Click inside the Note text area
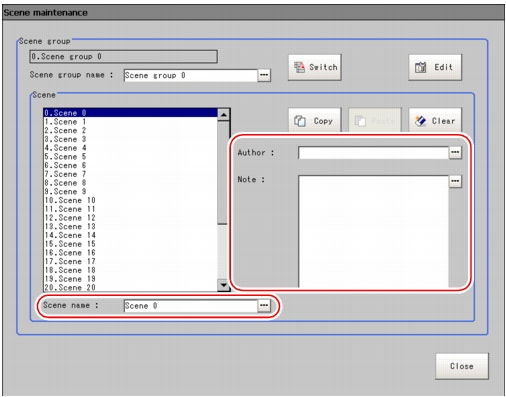This screenshot has height=397, width=506. [373, 231]
